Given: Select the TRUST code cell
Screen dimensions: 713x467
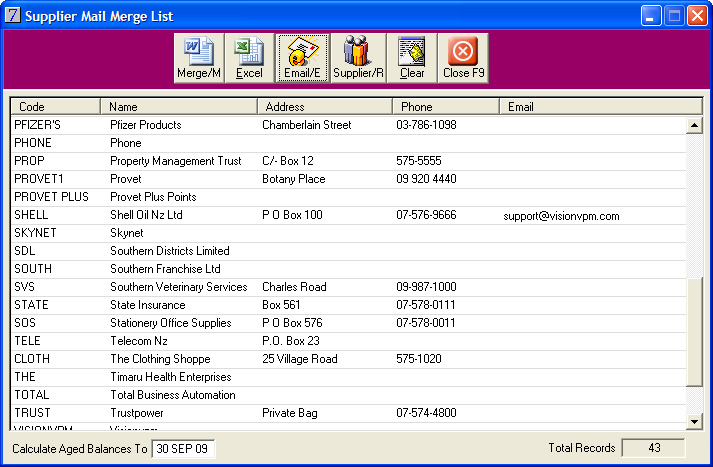Looking at the screenshot, I should tap(32, 413).
